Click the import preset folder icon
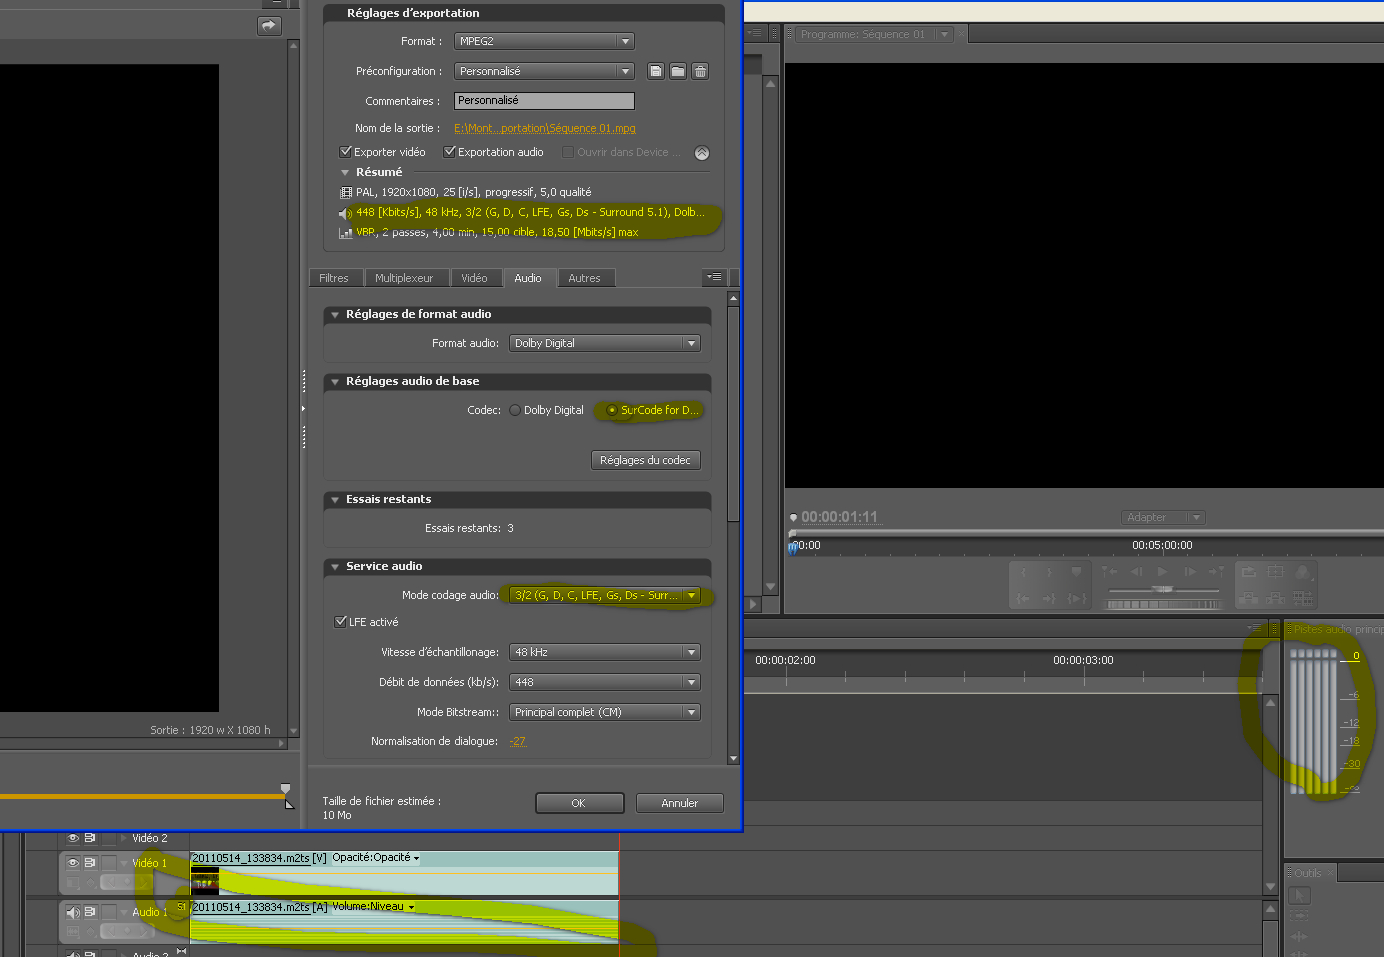This screenshot has height=957, width=1384. [x=678, y=71]
